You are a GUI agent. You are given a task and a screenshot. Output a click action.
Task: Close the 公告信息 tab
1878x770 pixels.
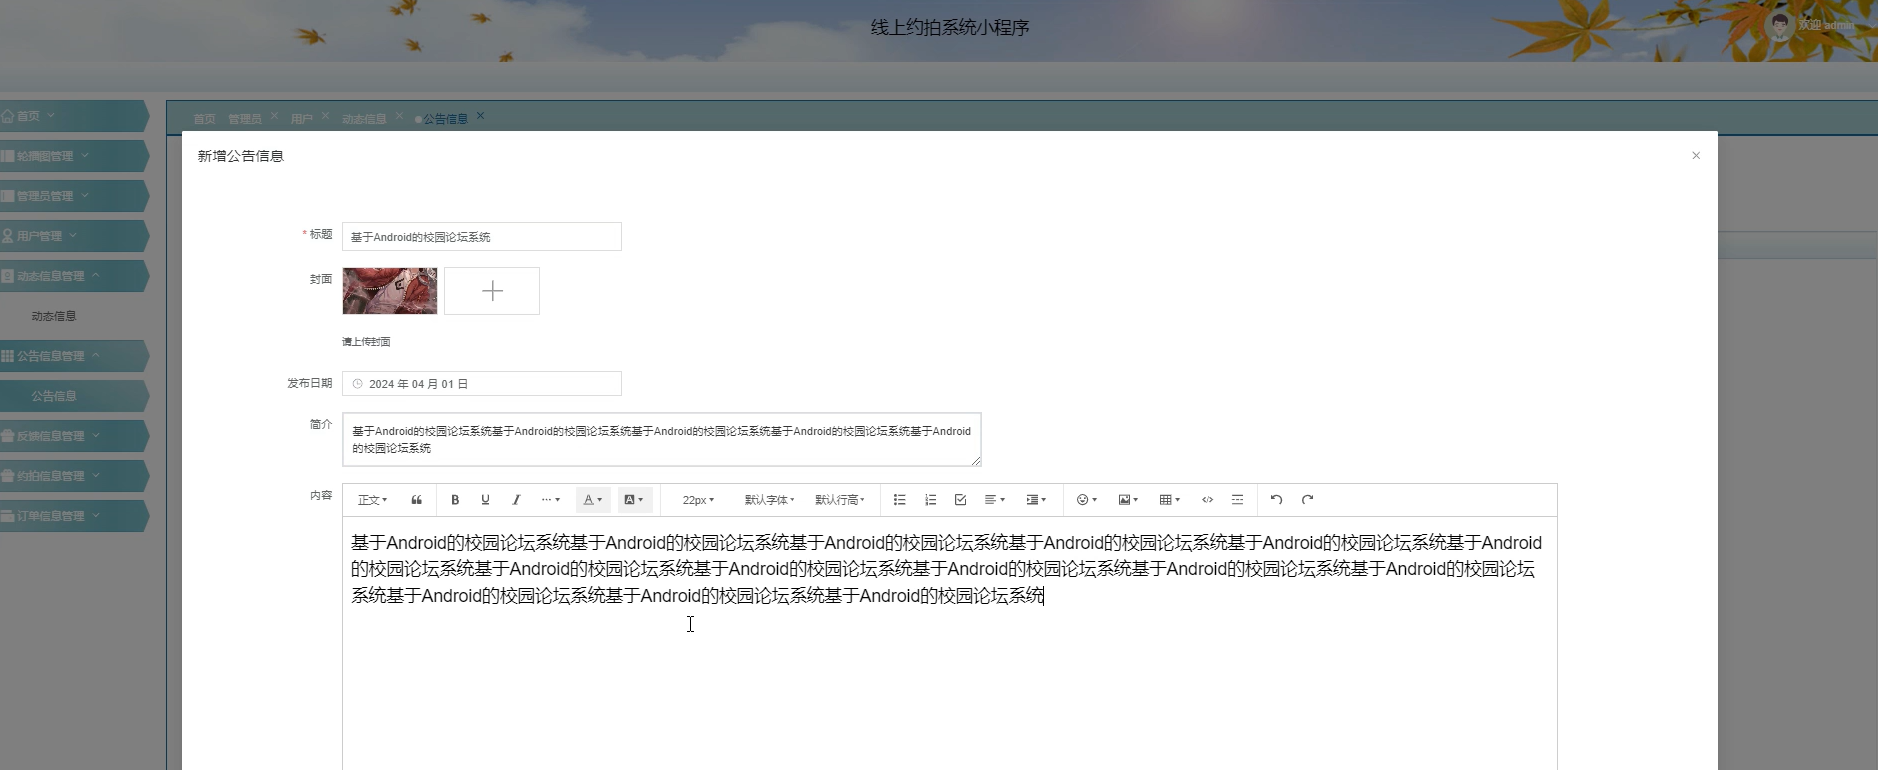click(x=480, y=116)
